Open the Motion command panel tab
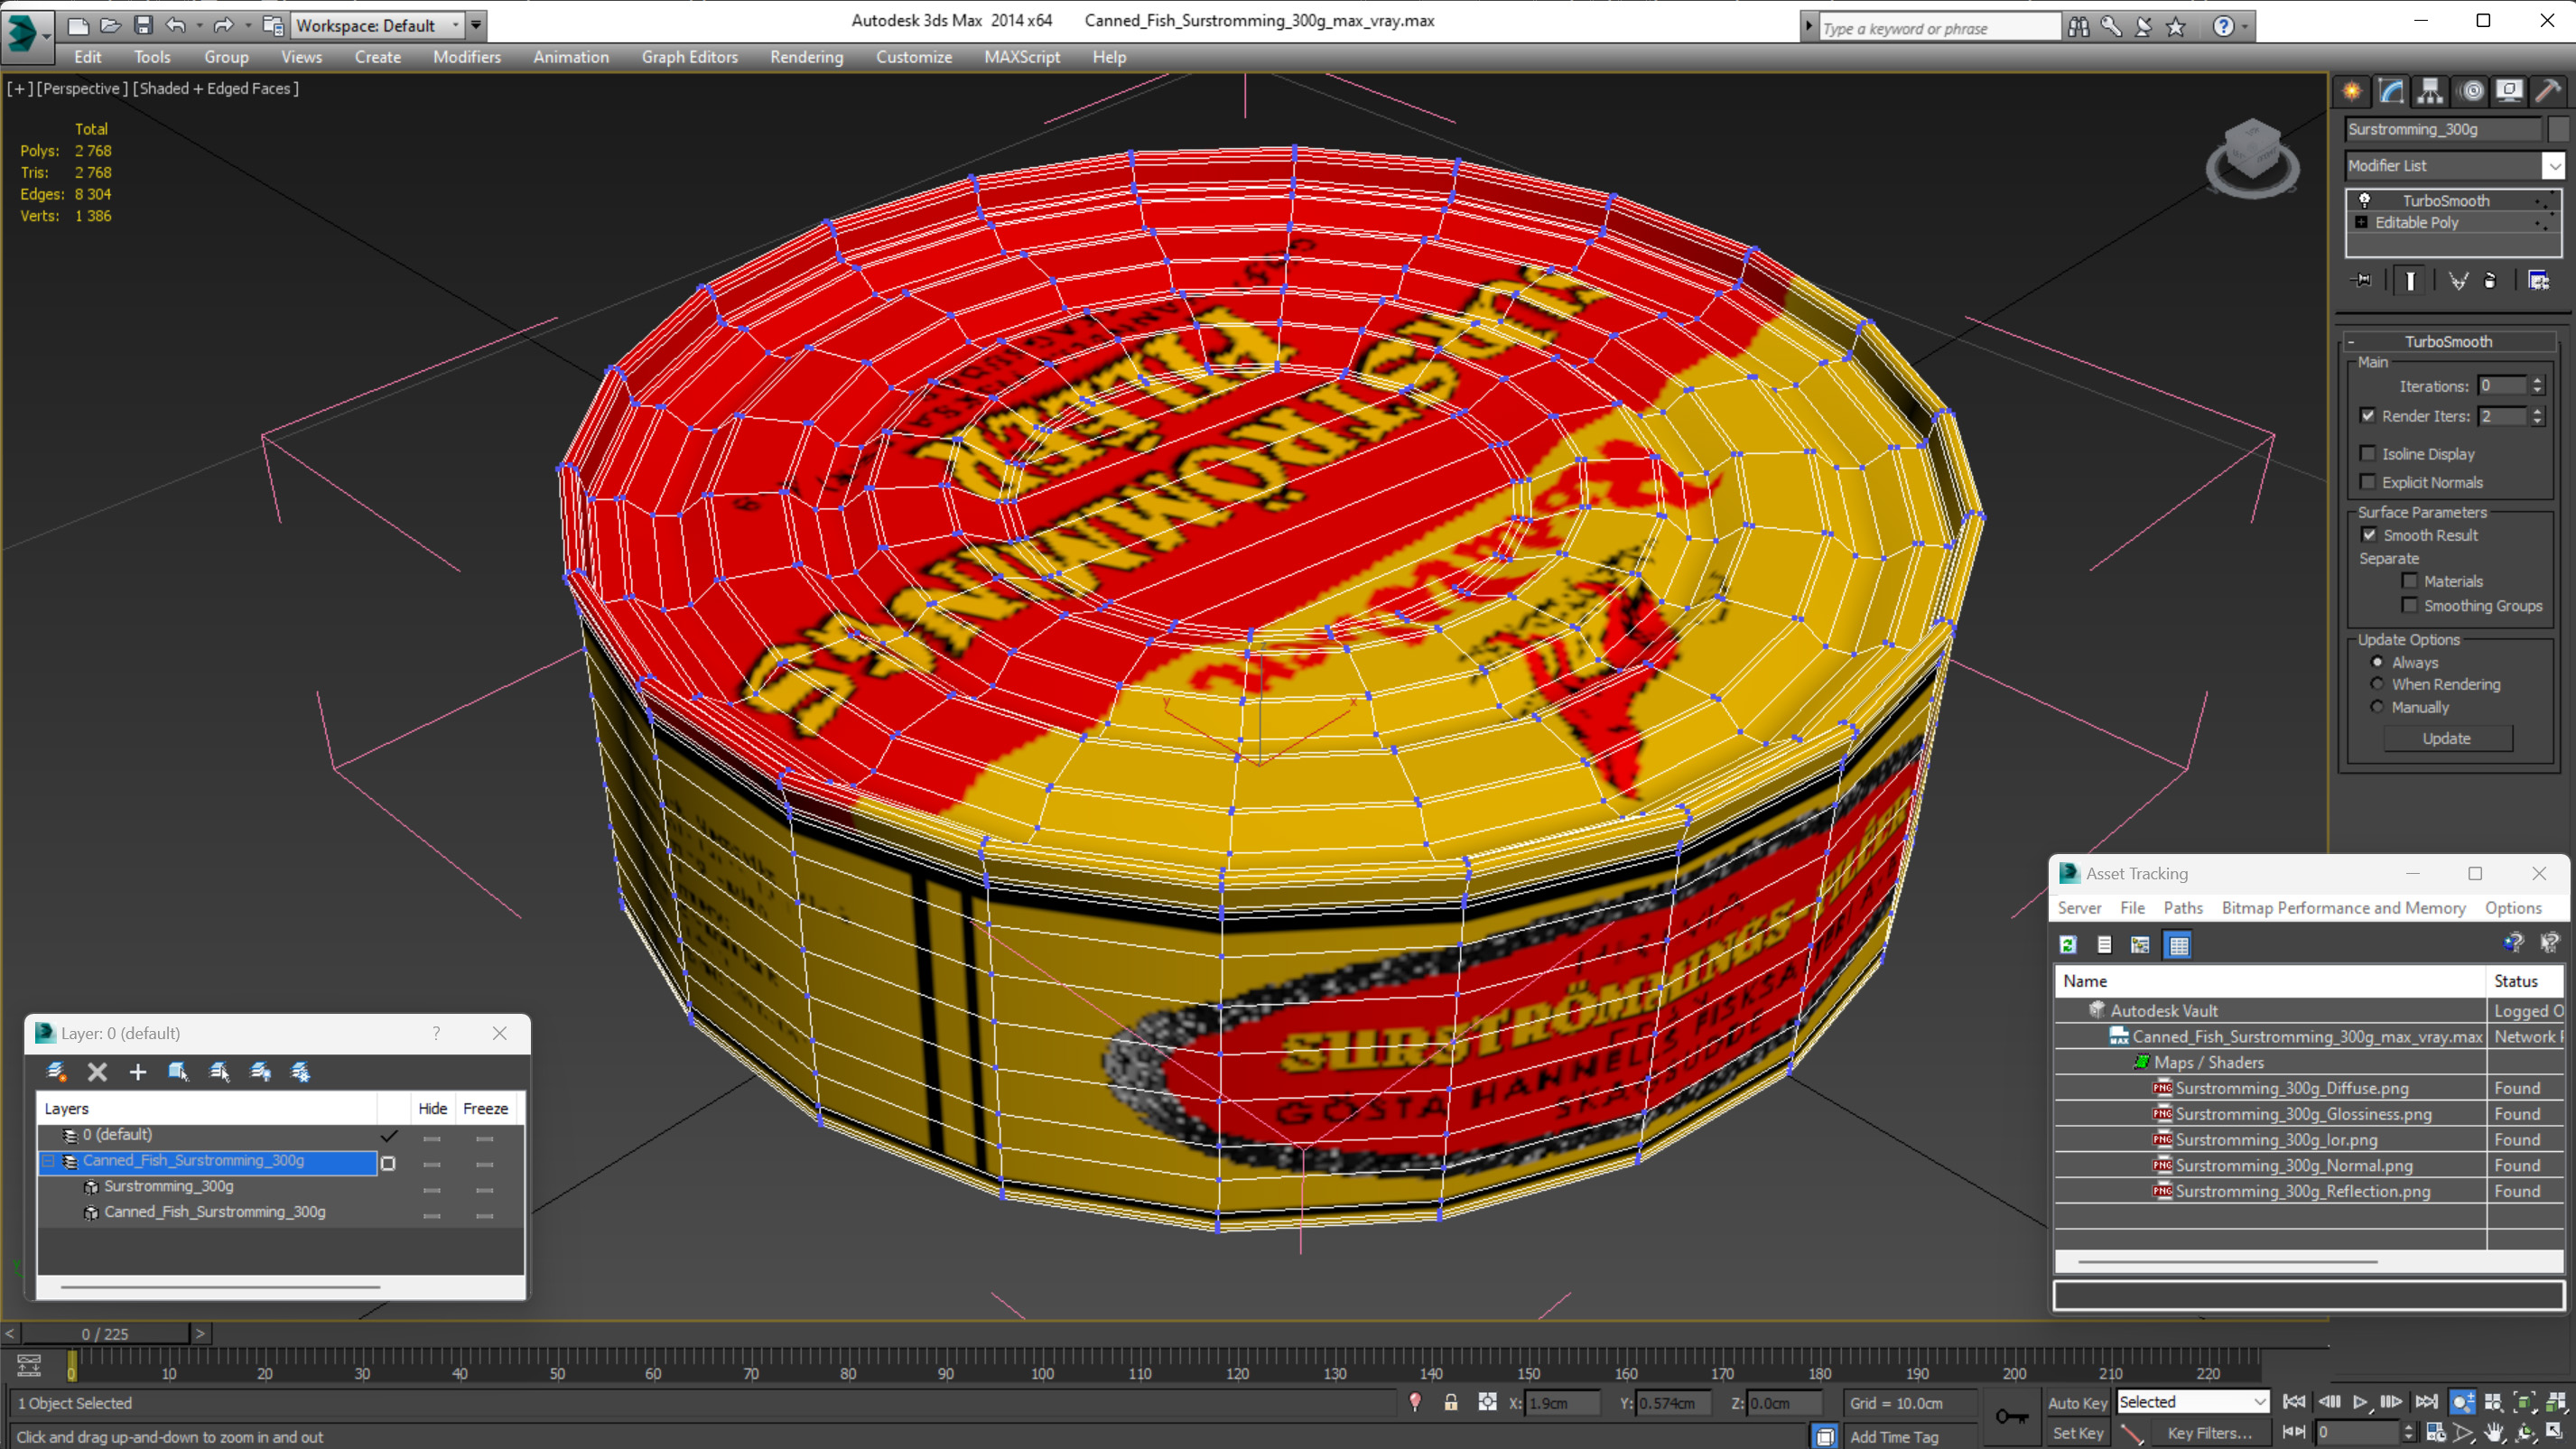2576x1449 pixels. [x=2471, y=91]
